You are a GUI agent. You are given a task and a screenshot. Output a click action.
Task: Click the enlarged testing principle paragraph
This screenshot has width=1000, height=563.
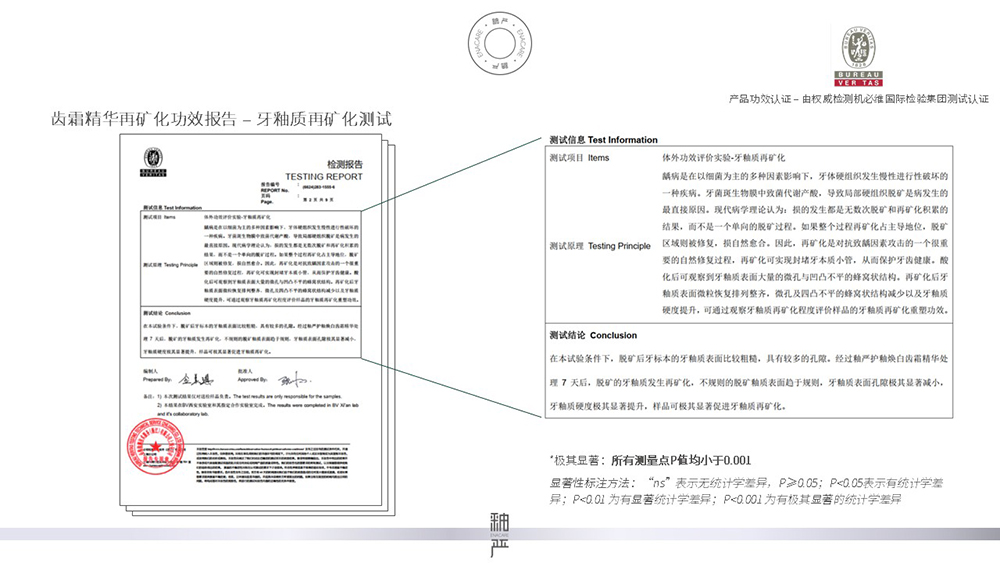(x=805, y=243)
